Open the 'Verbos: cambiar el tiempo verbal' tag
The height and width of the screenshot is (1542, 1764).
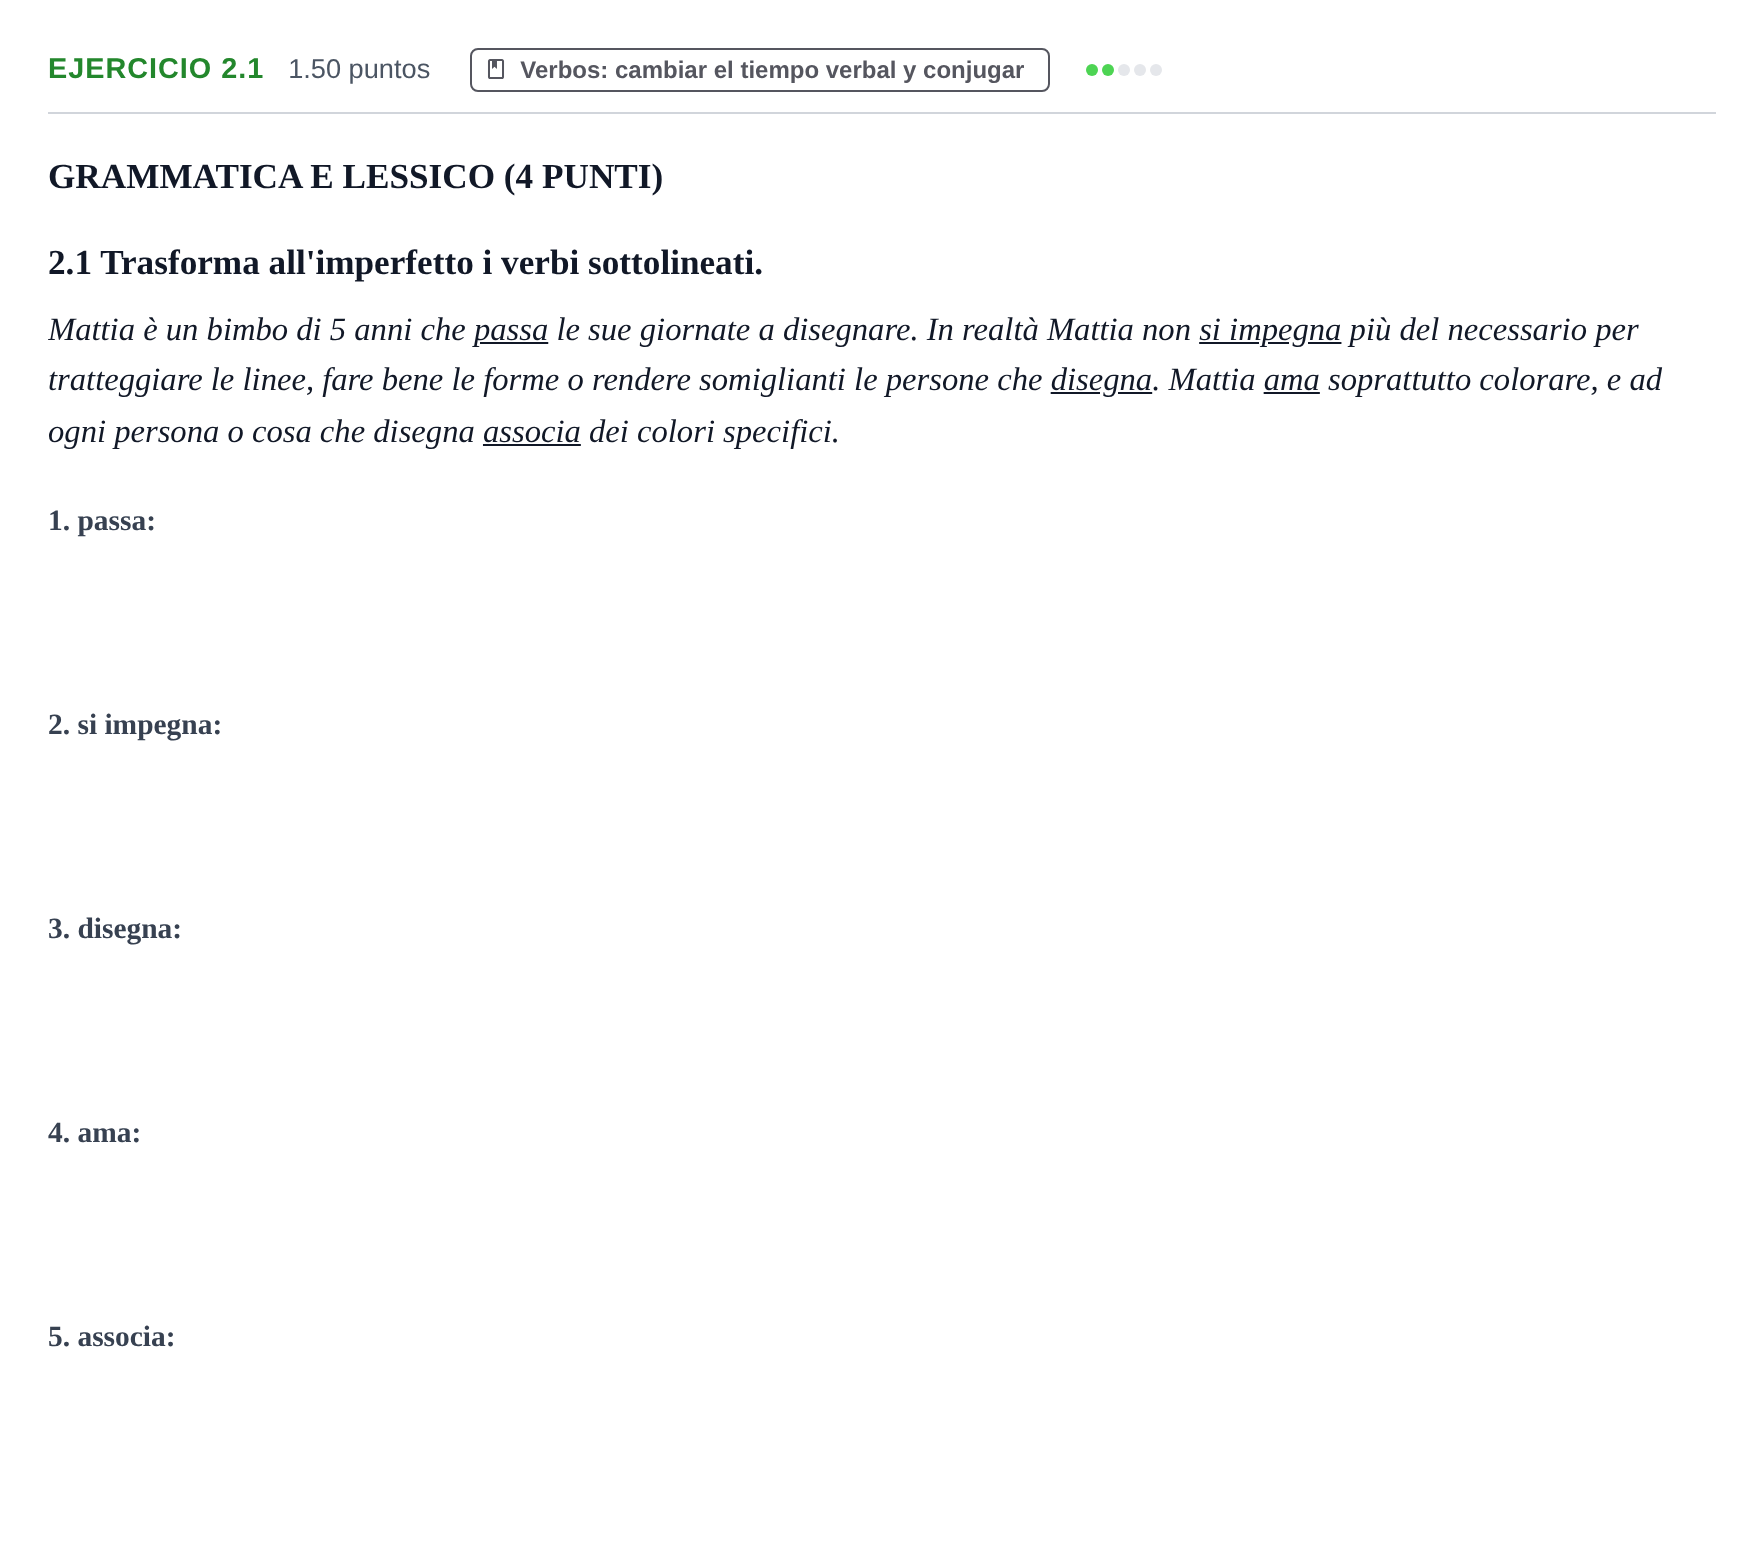(x=759, y=70)
